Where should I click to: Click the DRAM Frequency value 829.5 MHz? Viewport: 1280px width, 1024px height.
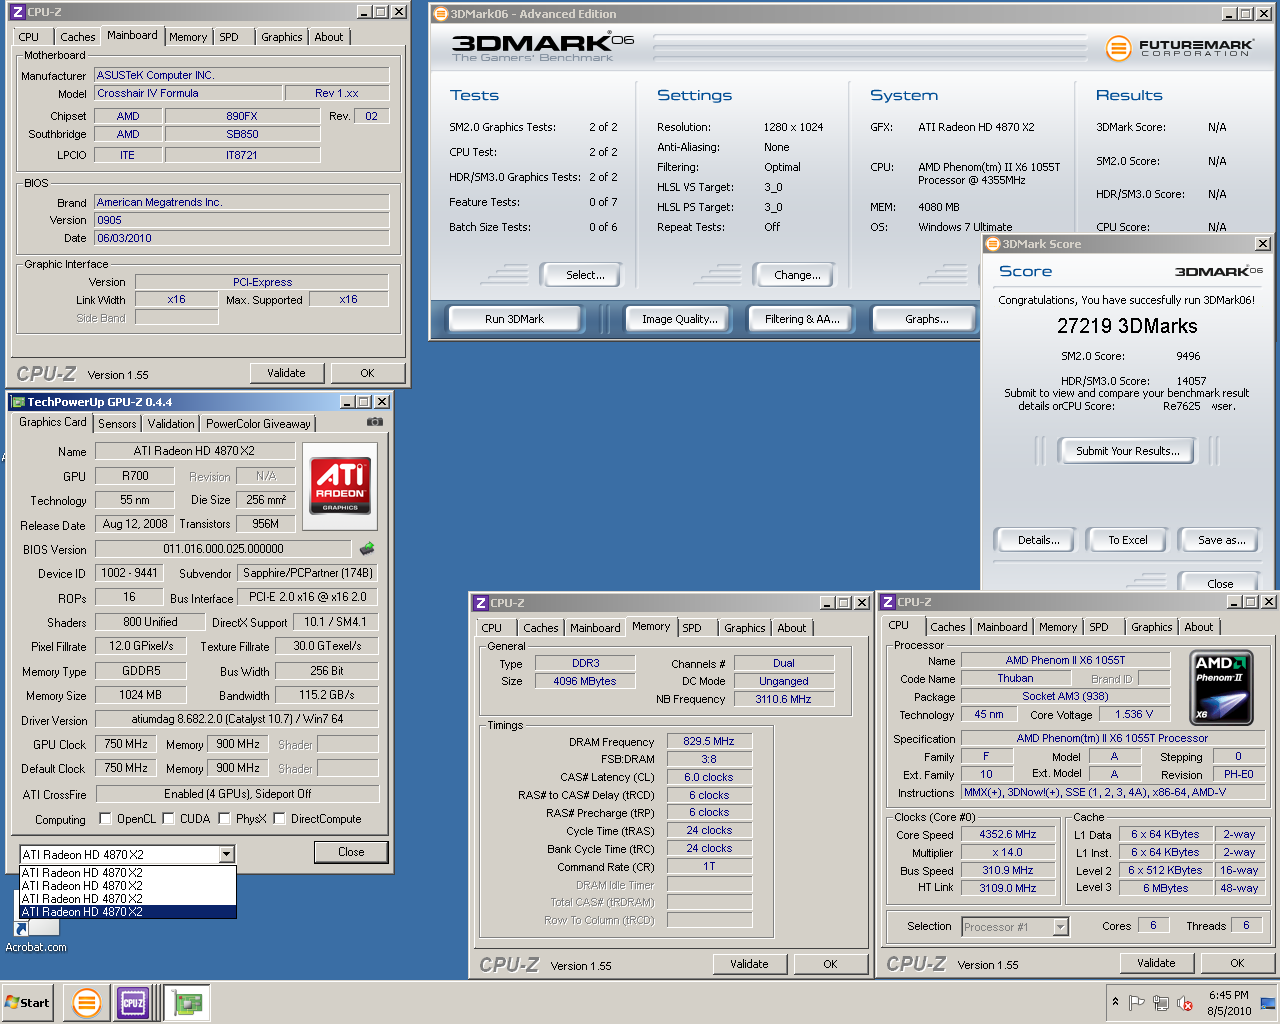pyautogui.click(x=708, y=741)
